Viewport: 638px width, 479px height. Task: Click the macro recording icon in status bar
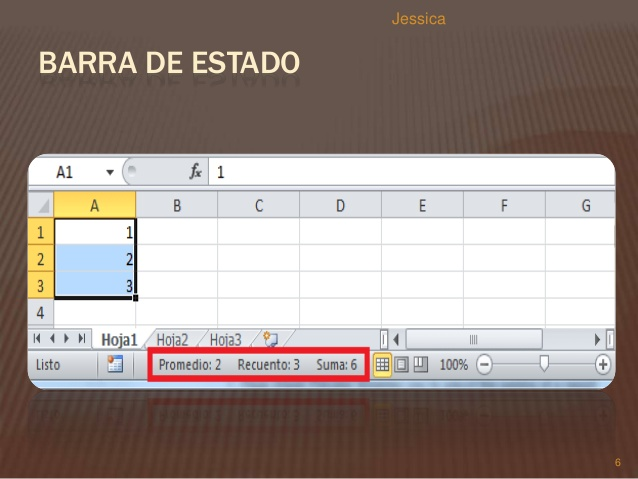[x=115, y=364]
